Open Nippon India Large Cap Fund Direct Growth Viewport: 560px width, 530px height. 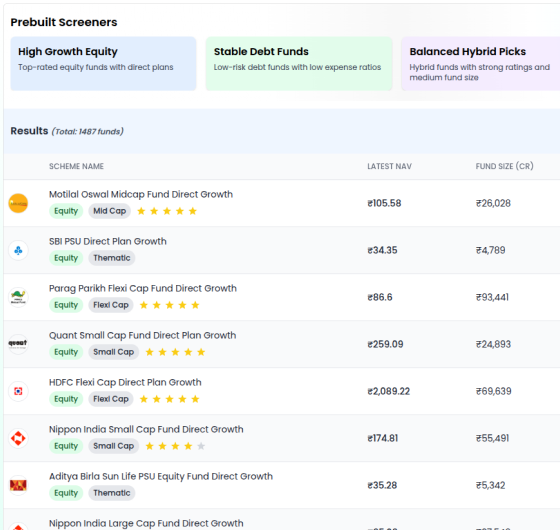point(146,523)
